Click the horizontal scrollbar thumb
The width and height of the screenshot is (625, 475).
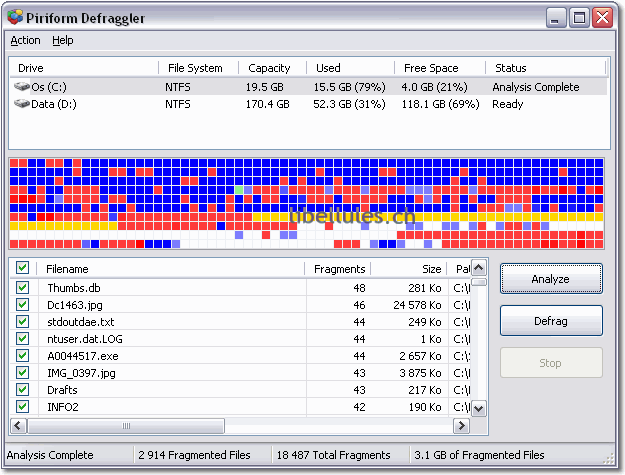(126, 426)
